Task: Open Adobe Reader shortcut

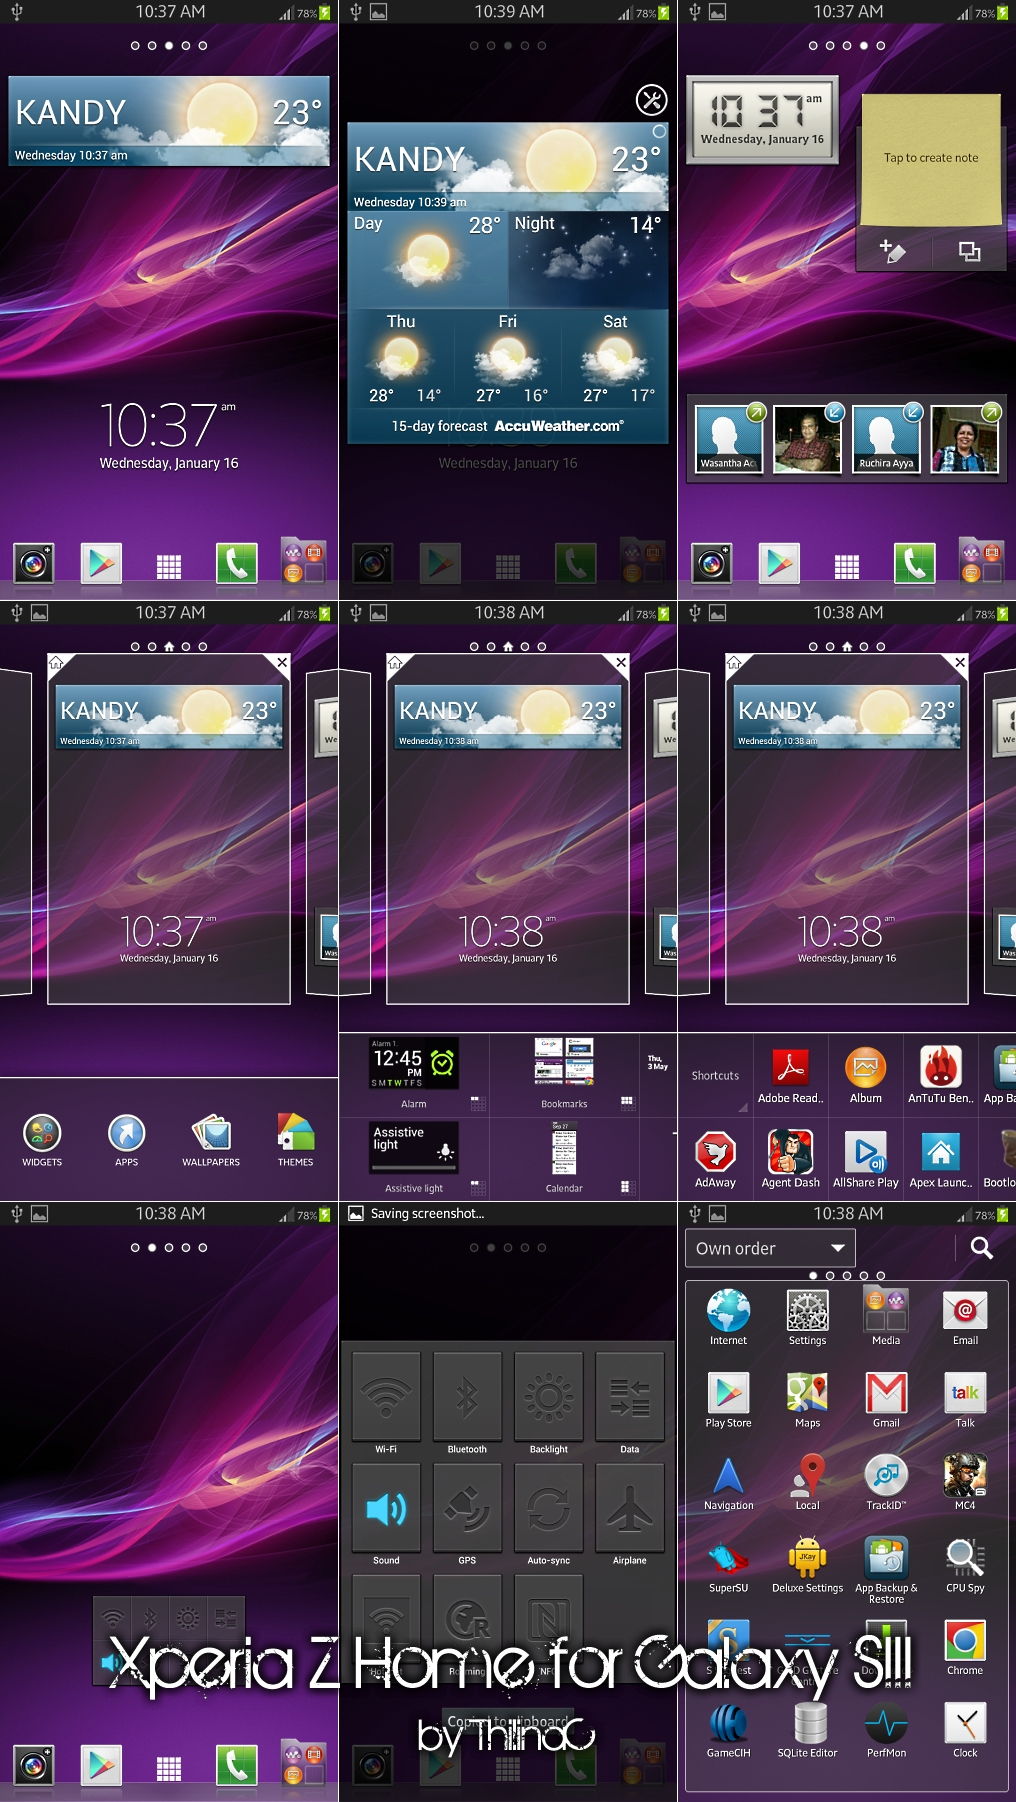Action: coord(791,1074)
